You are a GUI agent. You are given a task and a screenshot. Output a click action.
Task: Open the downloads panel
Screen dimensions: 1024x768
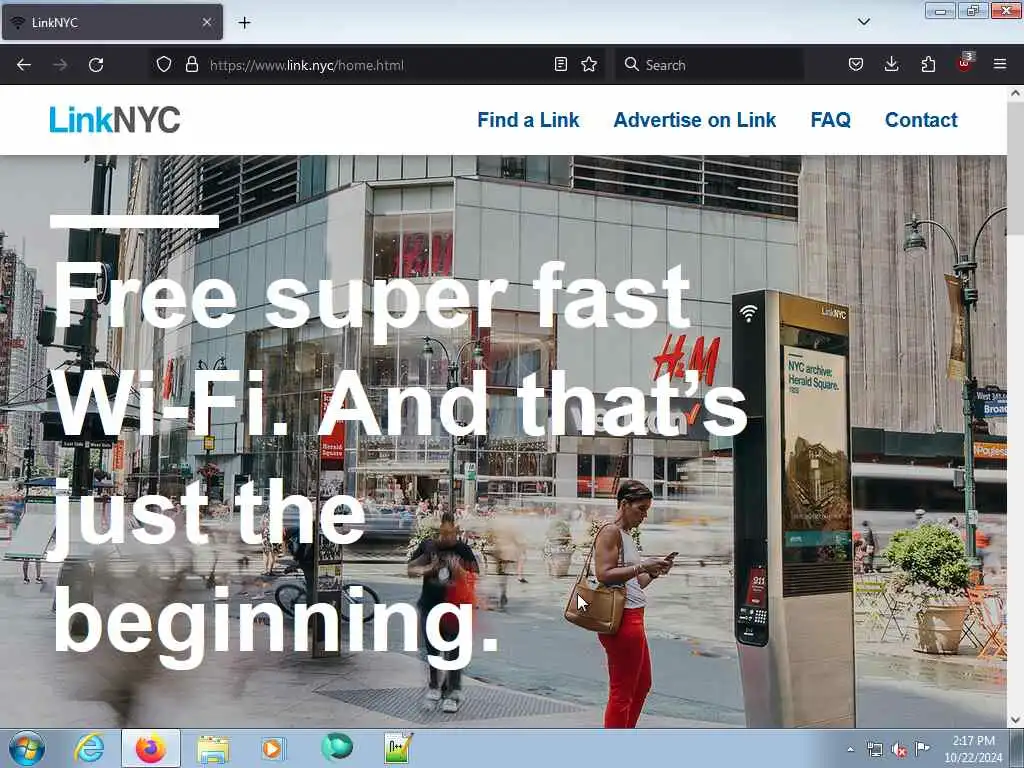point(891,65)
